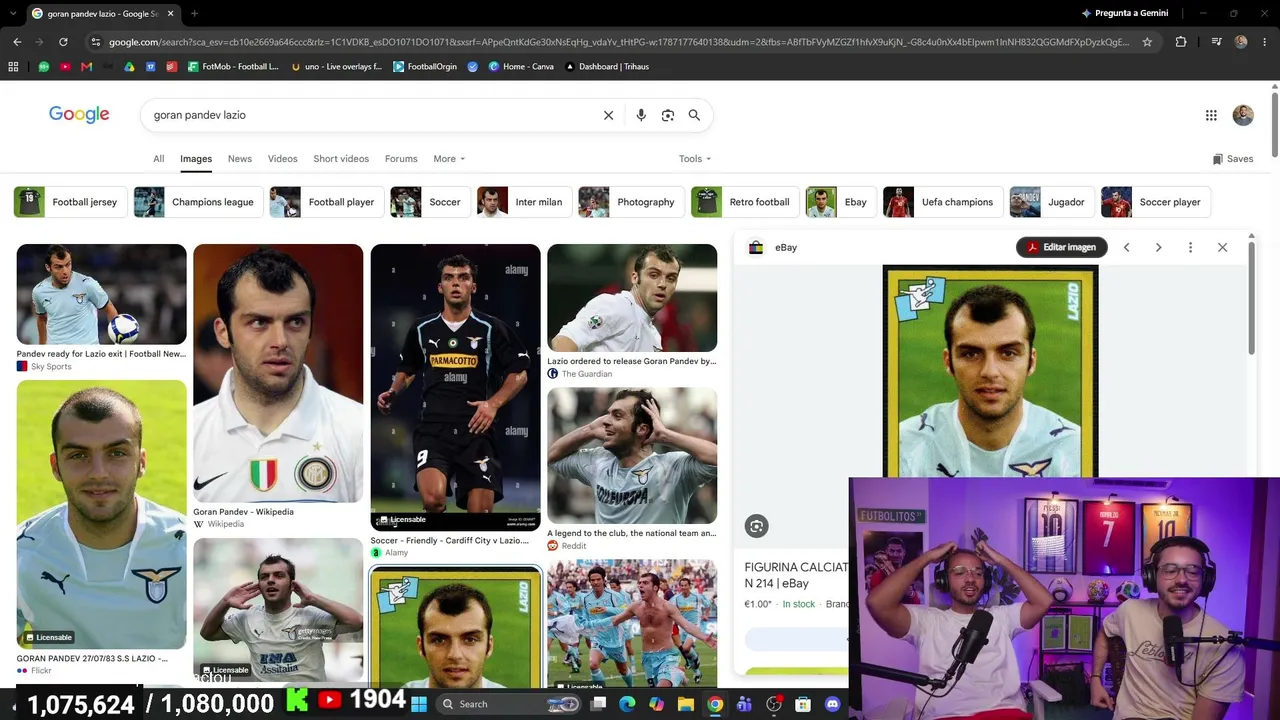1280x720 pixels.
Task: Start a voice search with the microphone
Action: click(x=641, y=115)
